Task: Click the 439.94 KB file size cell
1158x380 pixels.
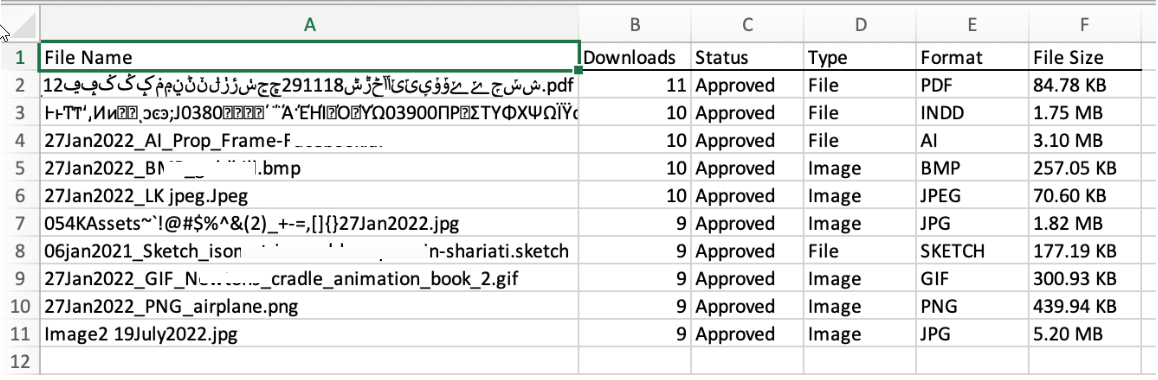Action: pyautogui.click(x=1084, y=306)
